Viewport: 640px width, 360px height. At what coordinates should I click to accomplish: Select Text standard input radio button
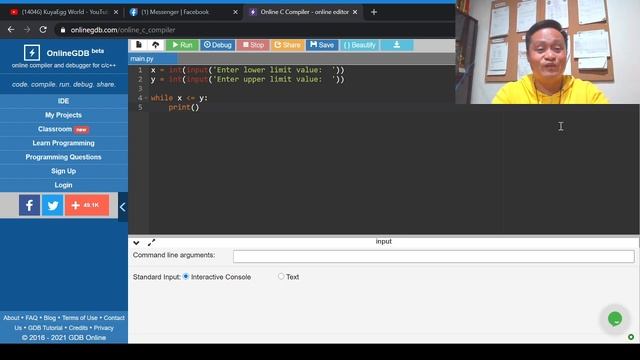click(x=281, y=276)
